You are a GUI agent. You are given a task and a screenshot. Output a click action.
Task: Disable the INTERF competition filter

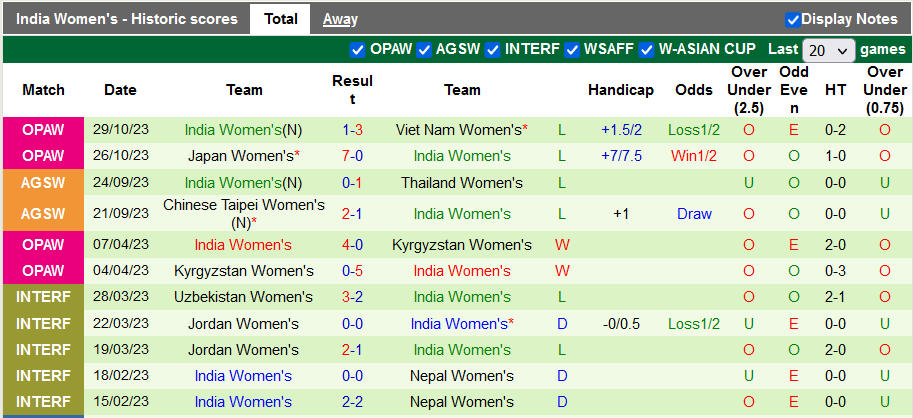point(492,49)
